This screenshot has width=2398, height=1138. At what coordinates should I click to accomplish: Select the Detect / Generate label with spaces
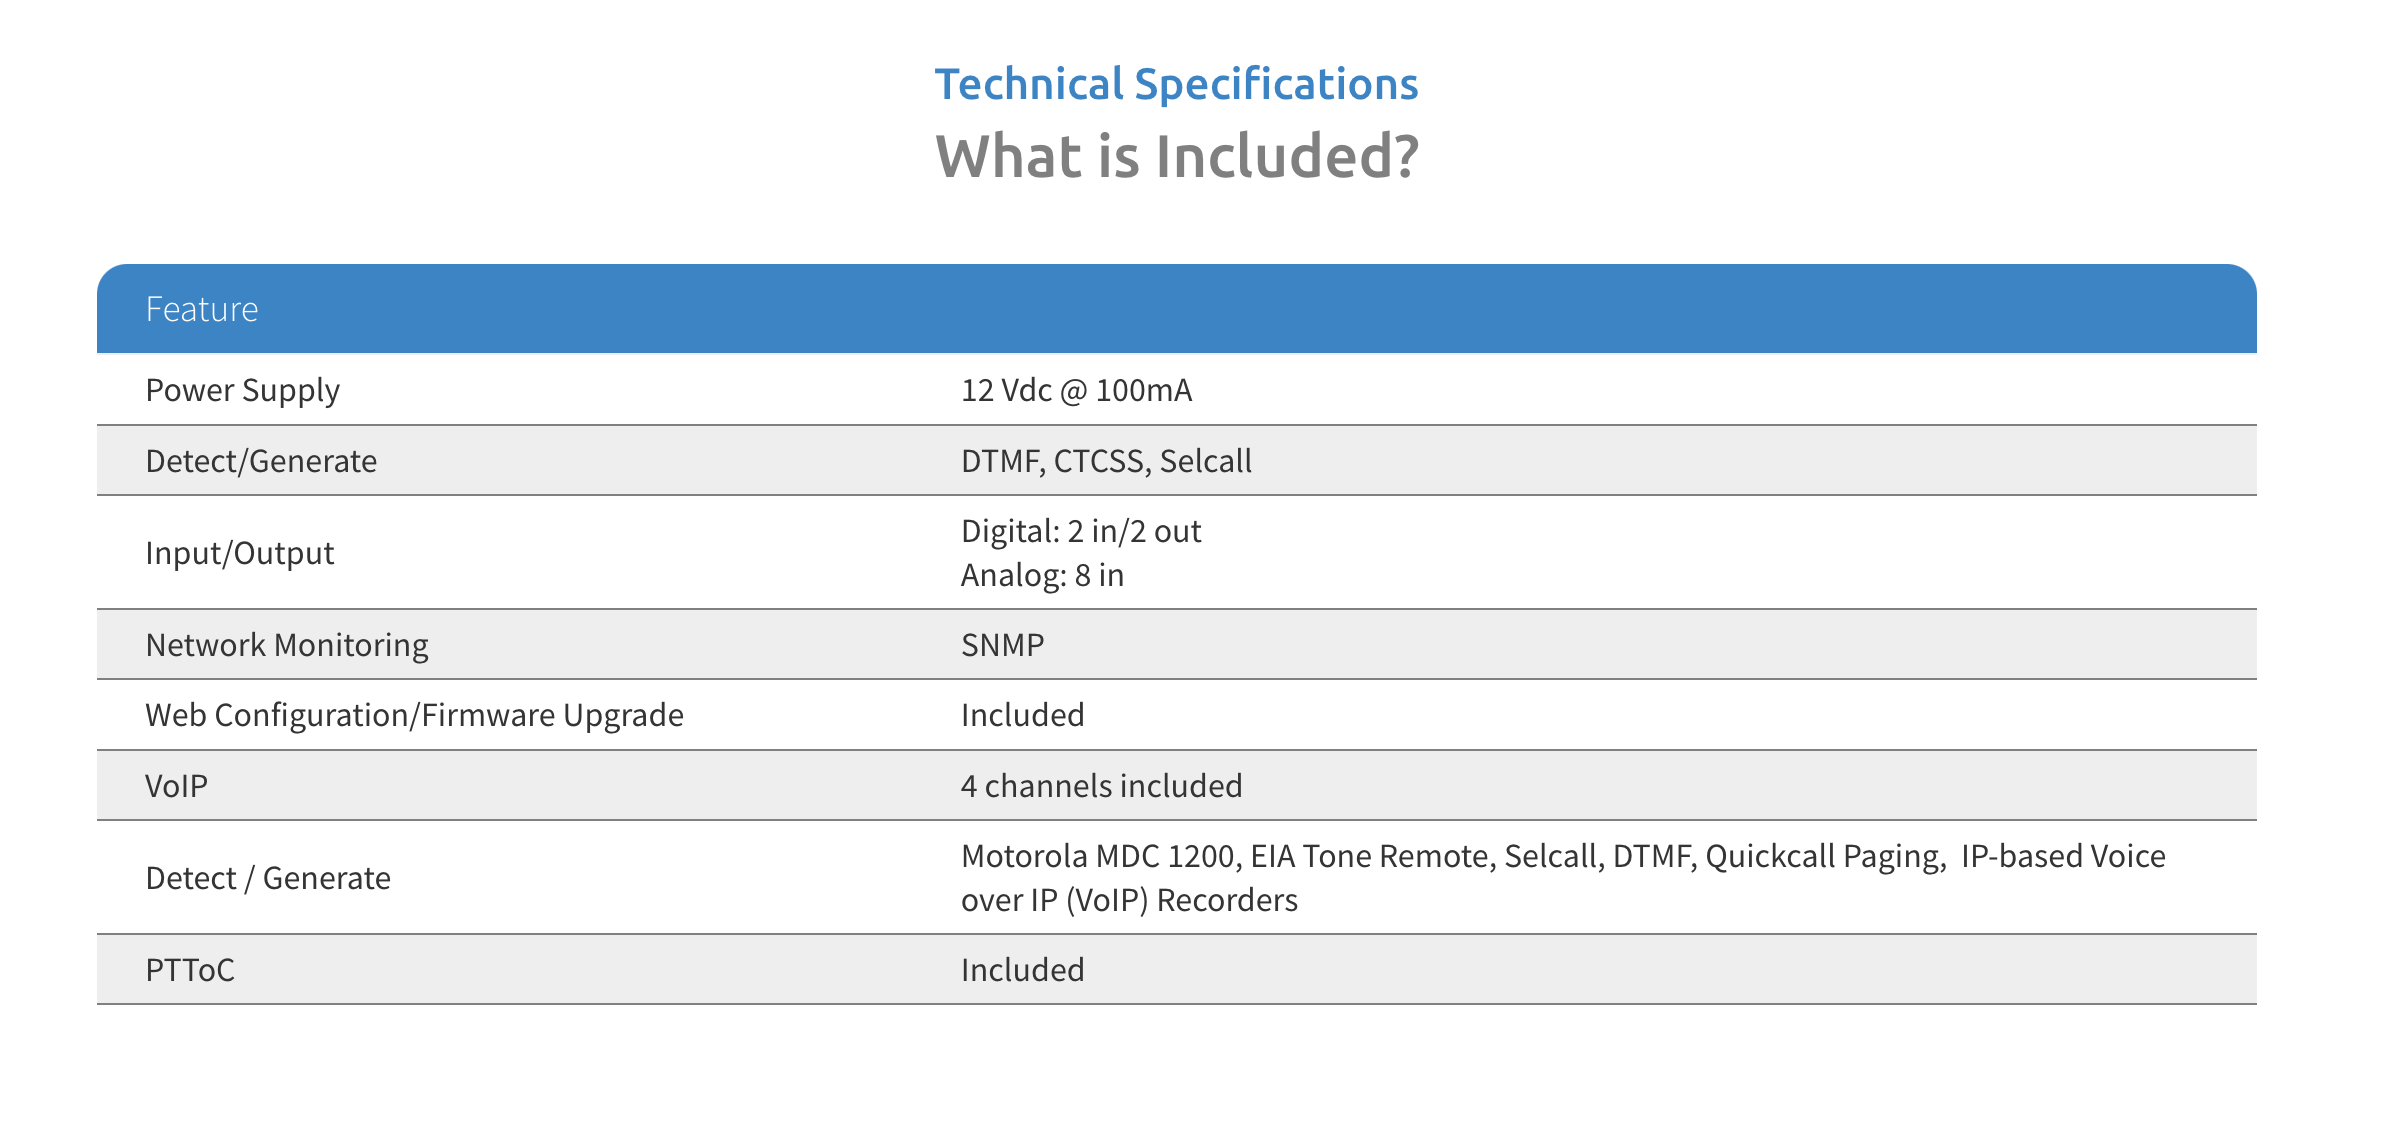(267, 878)
